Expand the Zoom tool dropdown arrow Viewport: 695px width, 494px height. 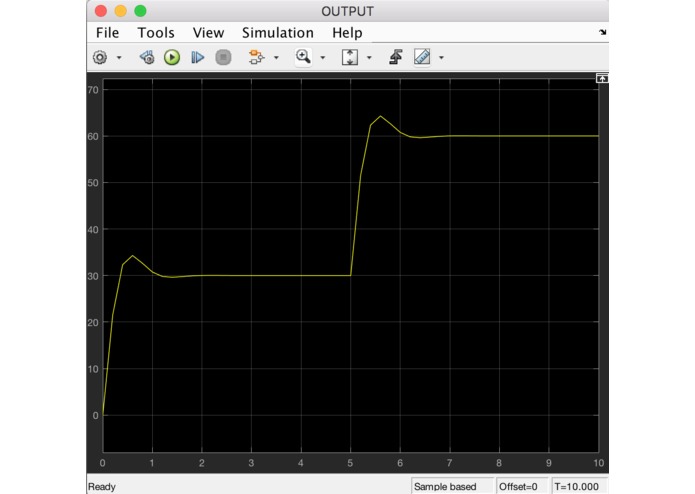coord(323,58)
